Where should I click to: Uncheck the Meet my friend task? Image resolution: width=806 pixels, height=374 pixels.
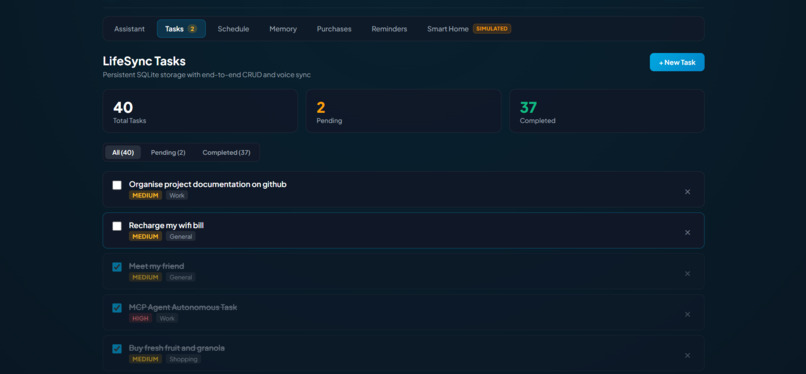pyautogui.click(x=117, y=267)
